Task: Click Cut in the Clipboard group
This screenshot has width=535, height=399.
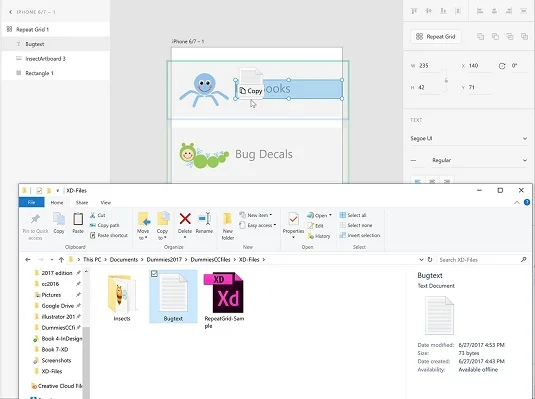Action: coord(98,215)
